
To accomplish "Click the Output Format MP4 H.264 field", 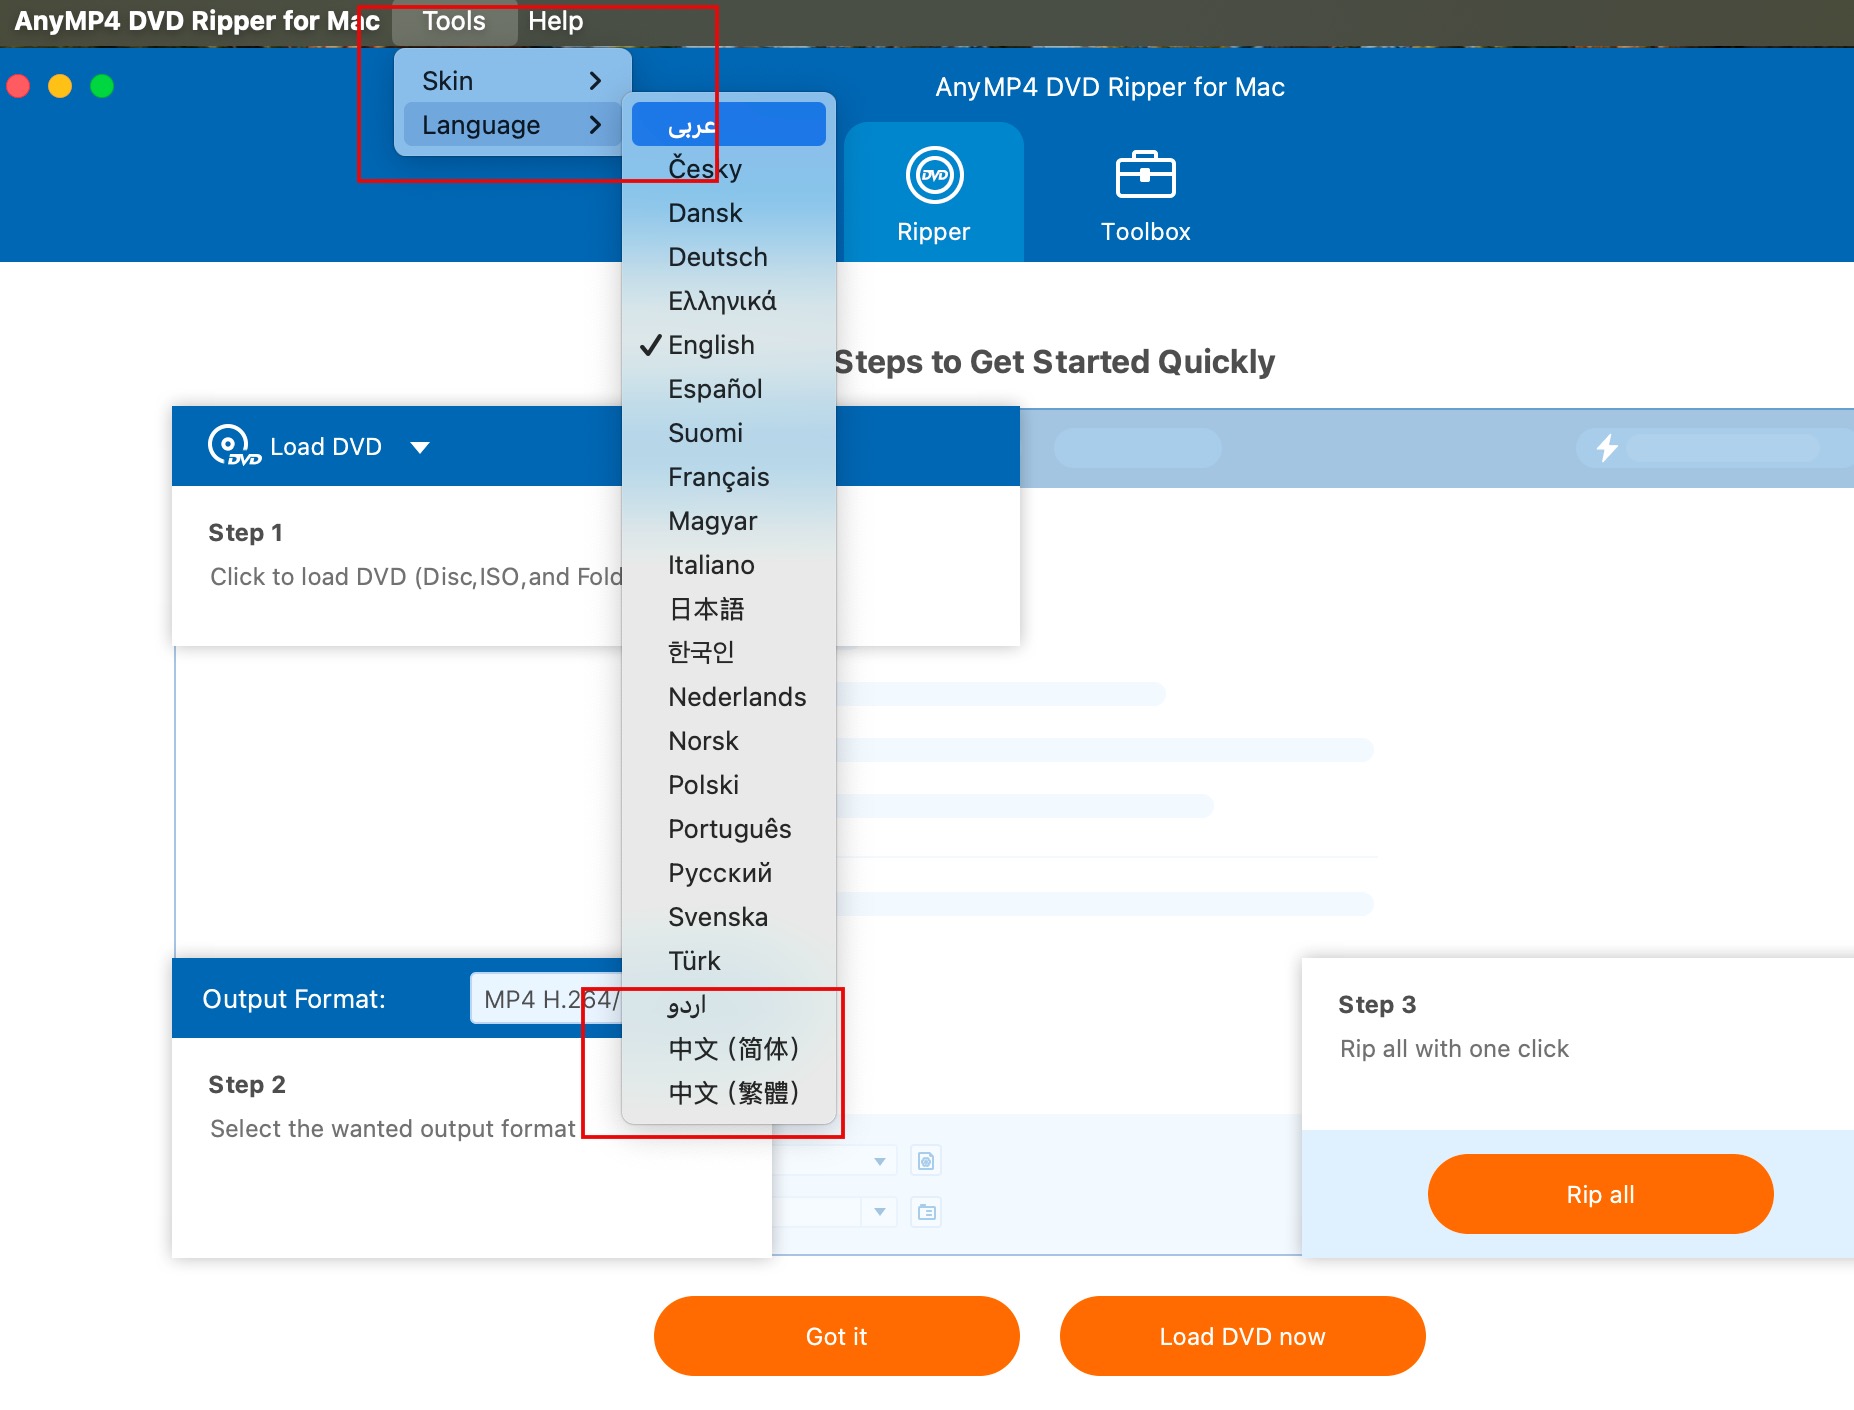I will tap(546, 999).
